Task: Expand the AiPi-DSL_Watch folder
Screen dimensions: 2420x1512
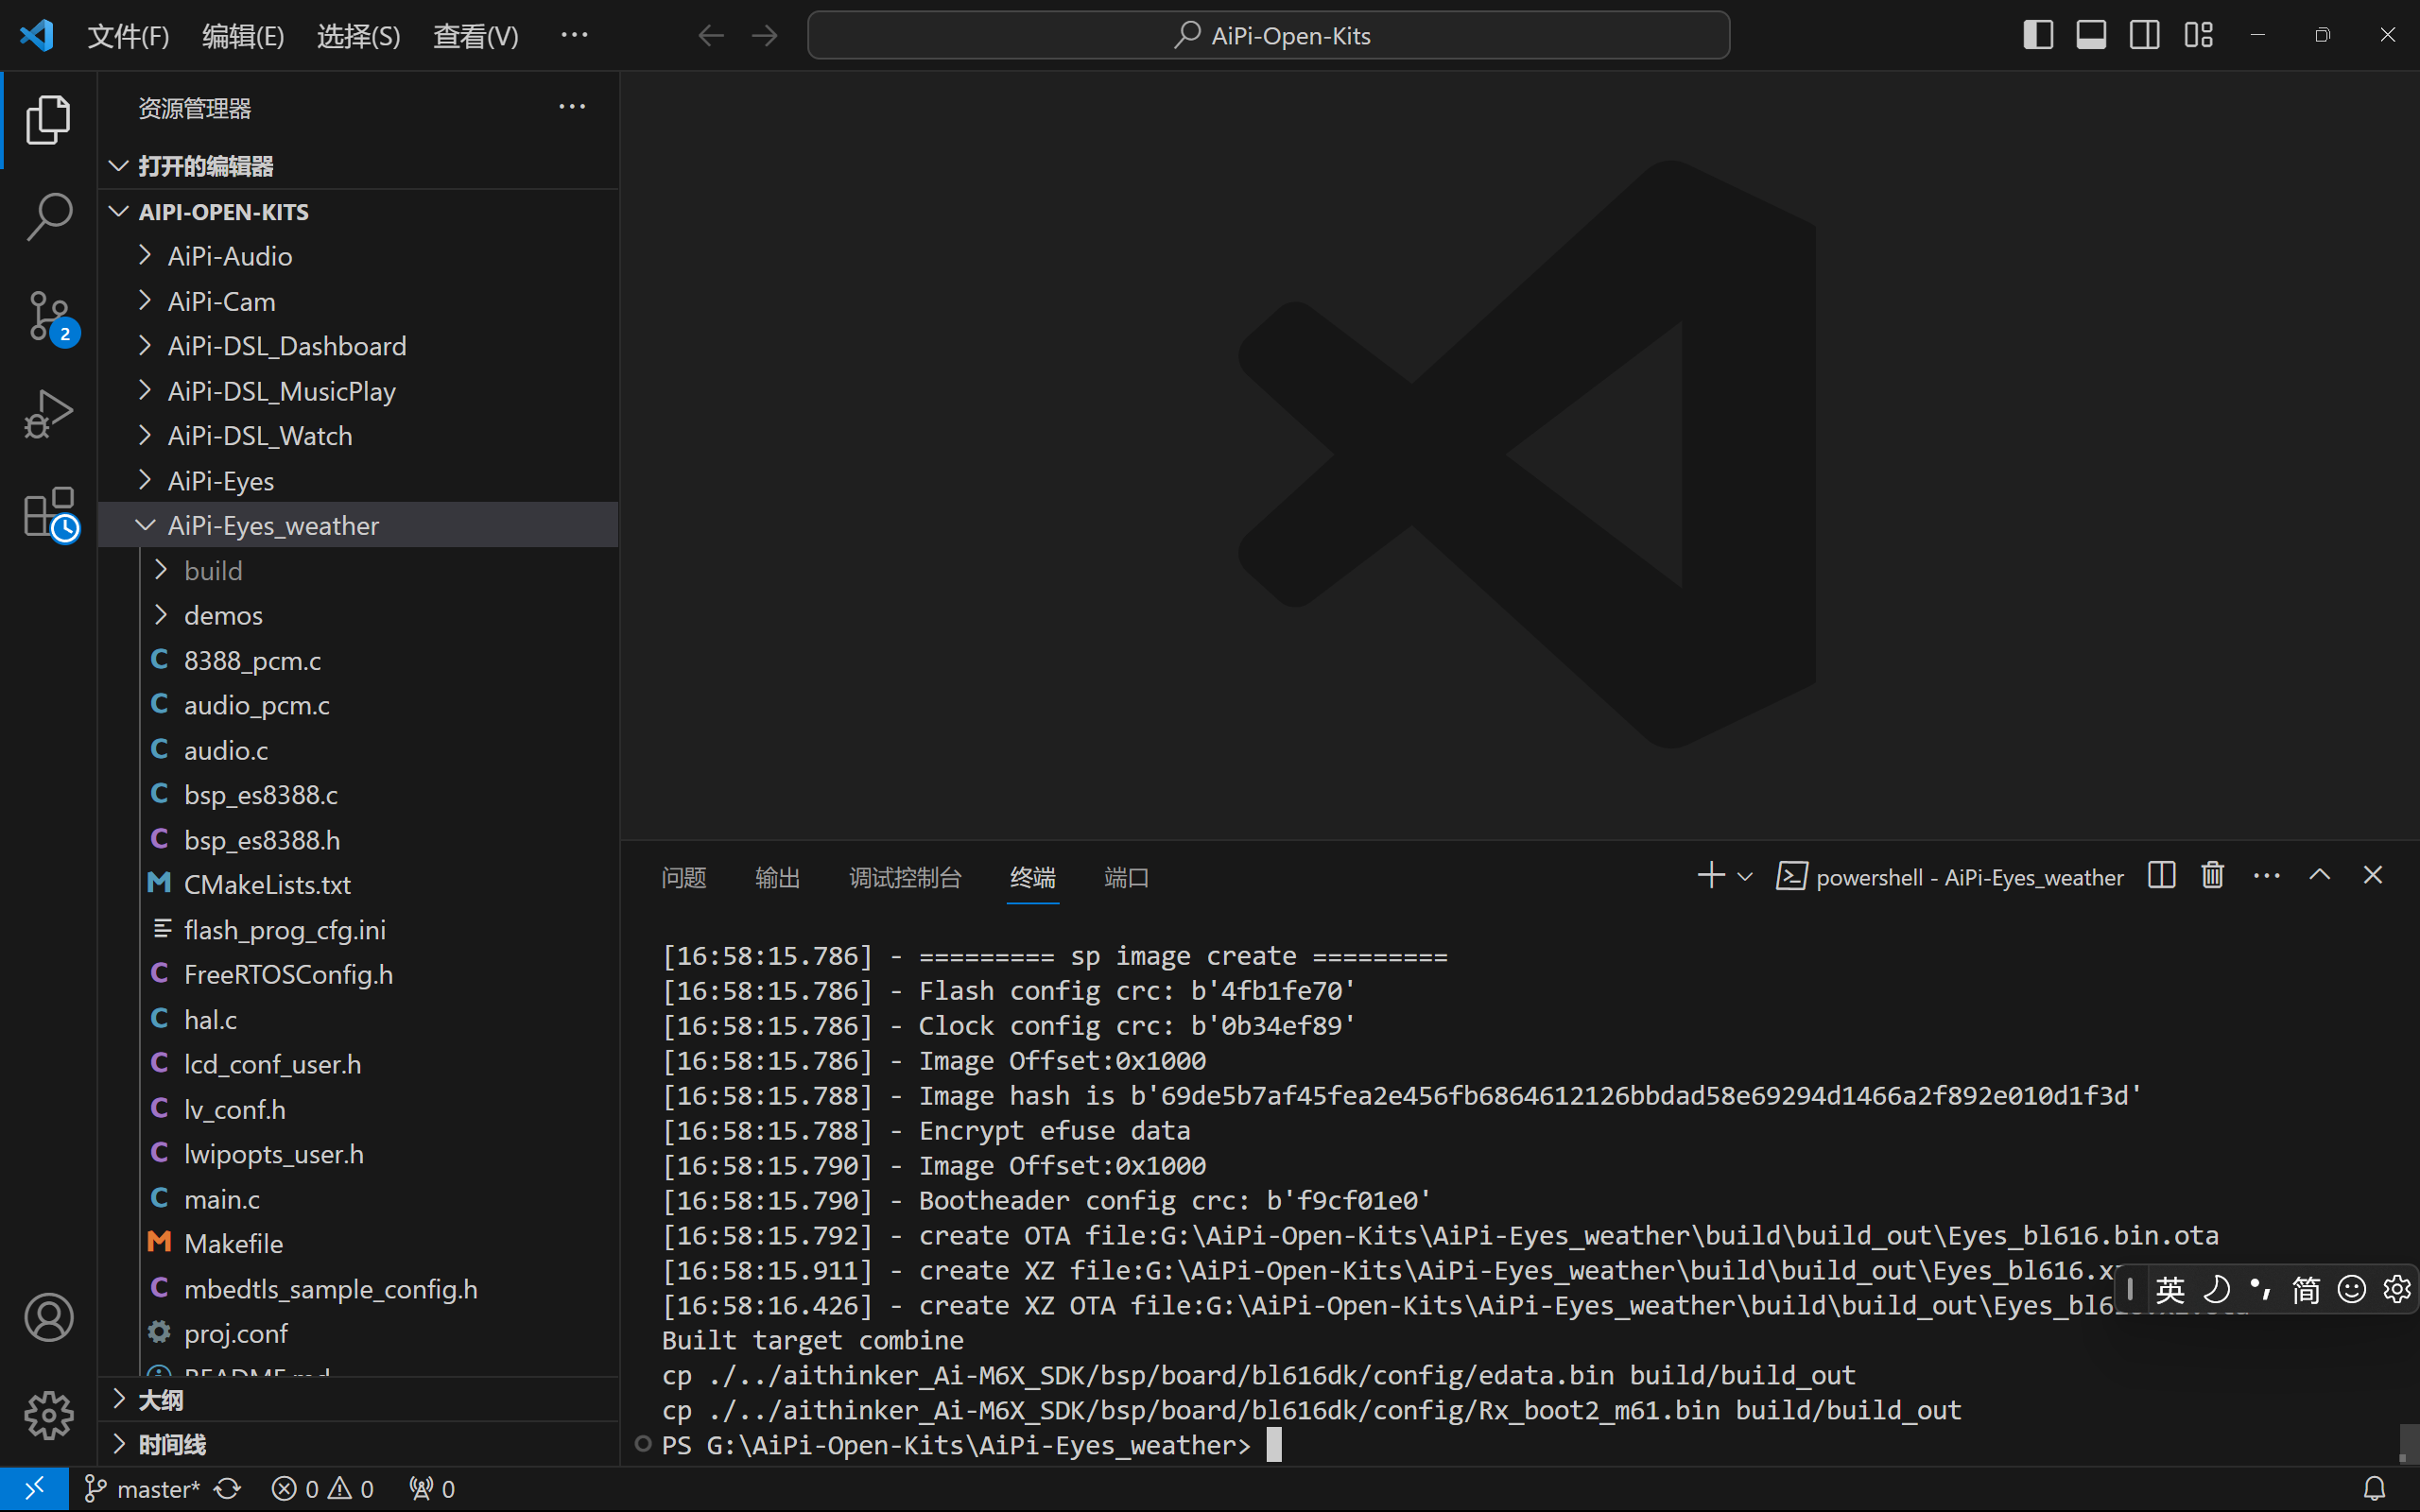Action: (358, 436)
